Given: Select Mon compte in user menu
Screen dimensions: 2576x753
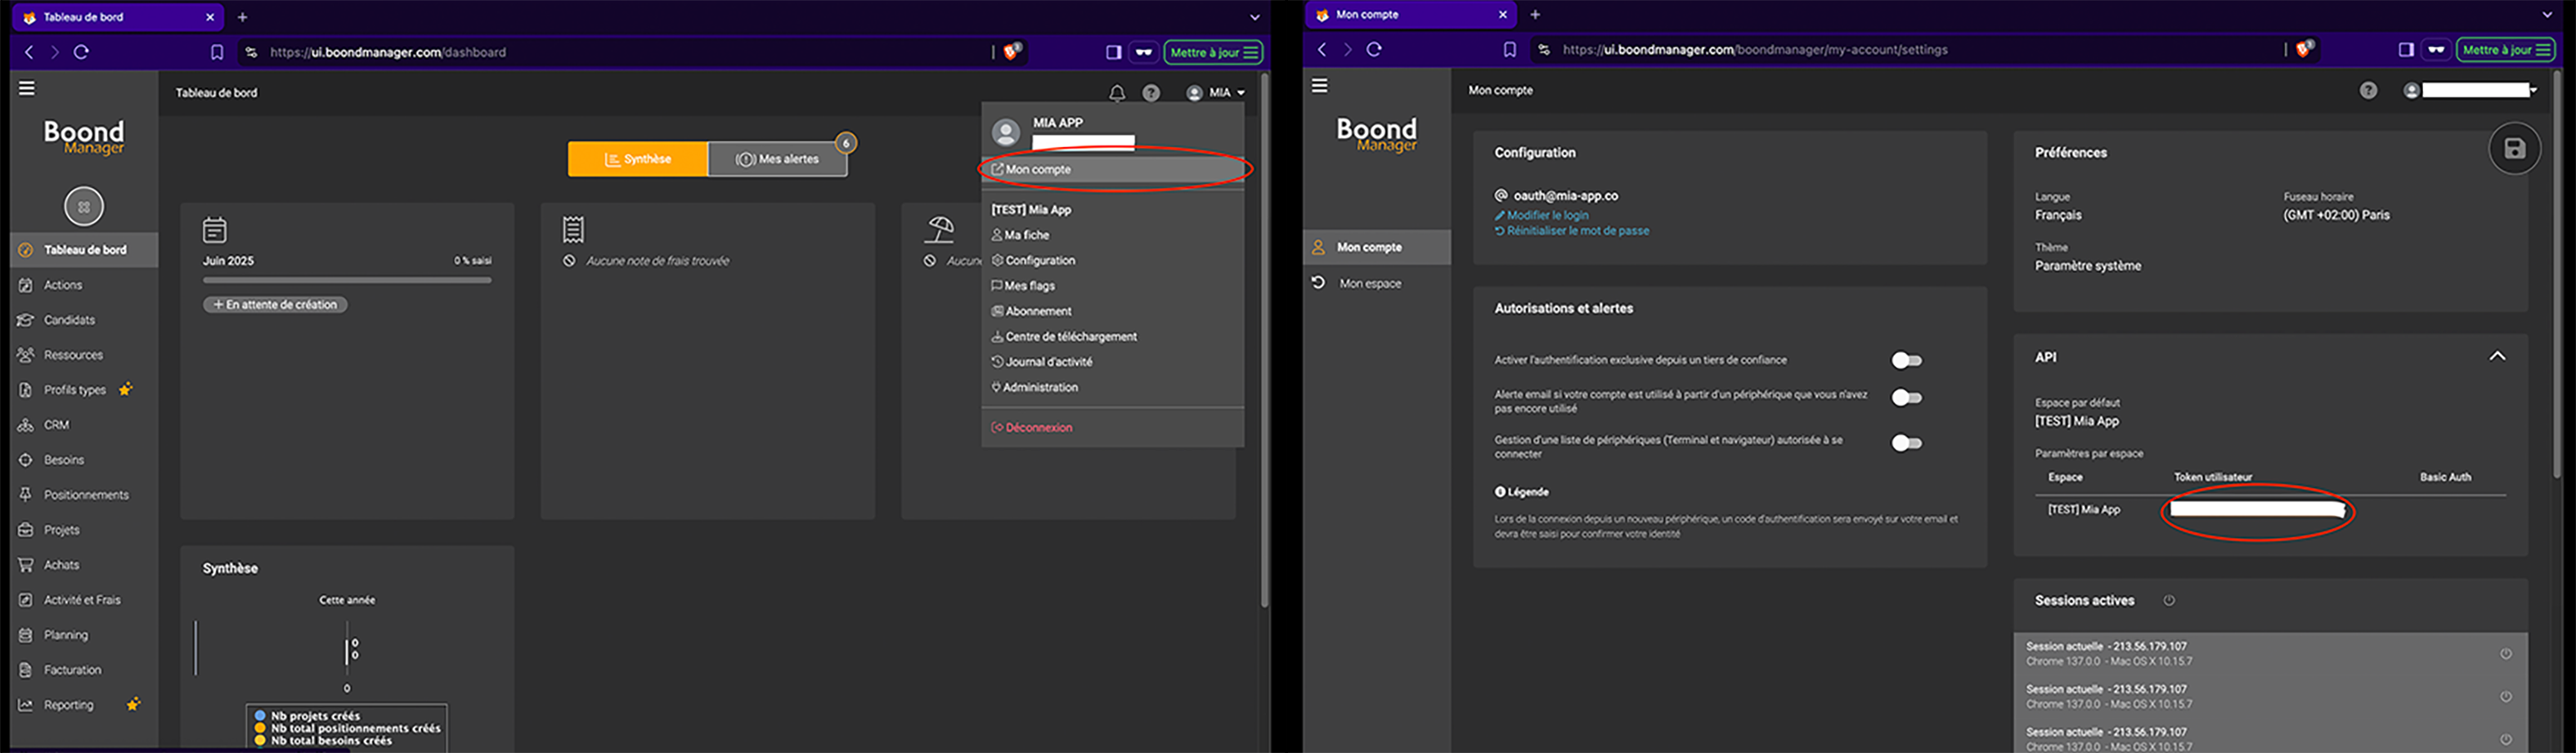Looking at the screenshot, I should 1113,170.
